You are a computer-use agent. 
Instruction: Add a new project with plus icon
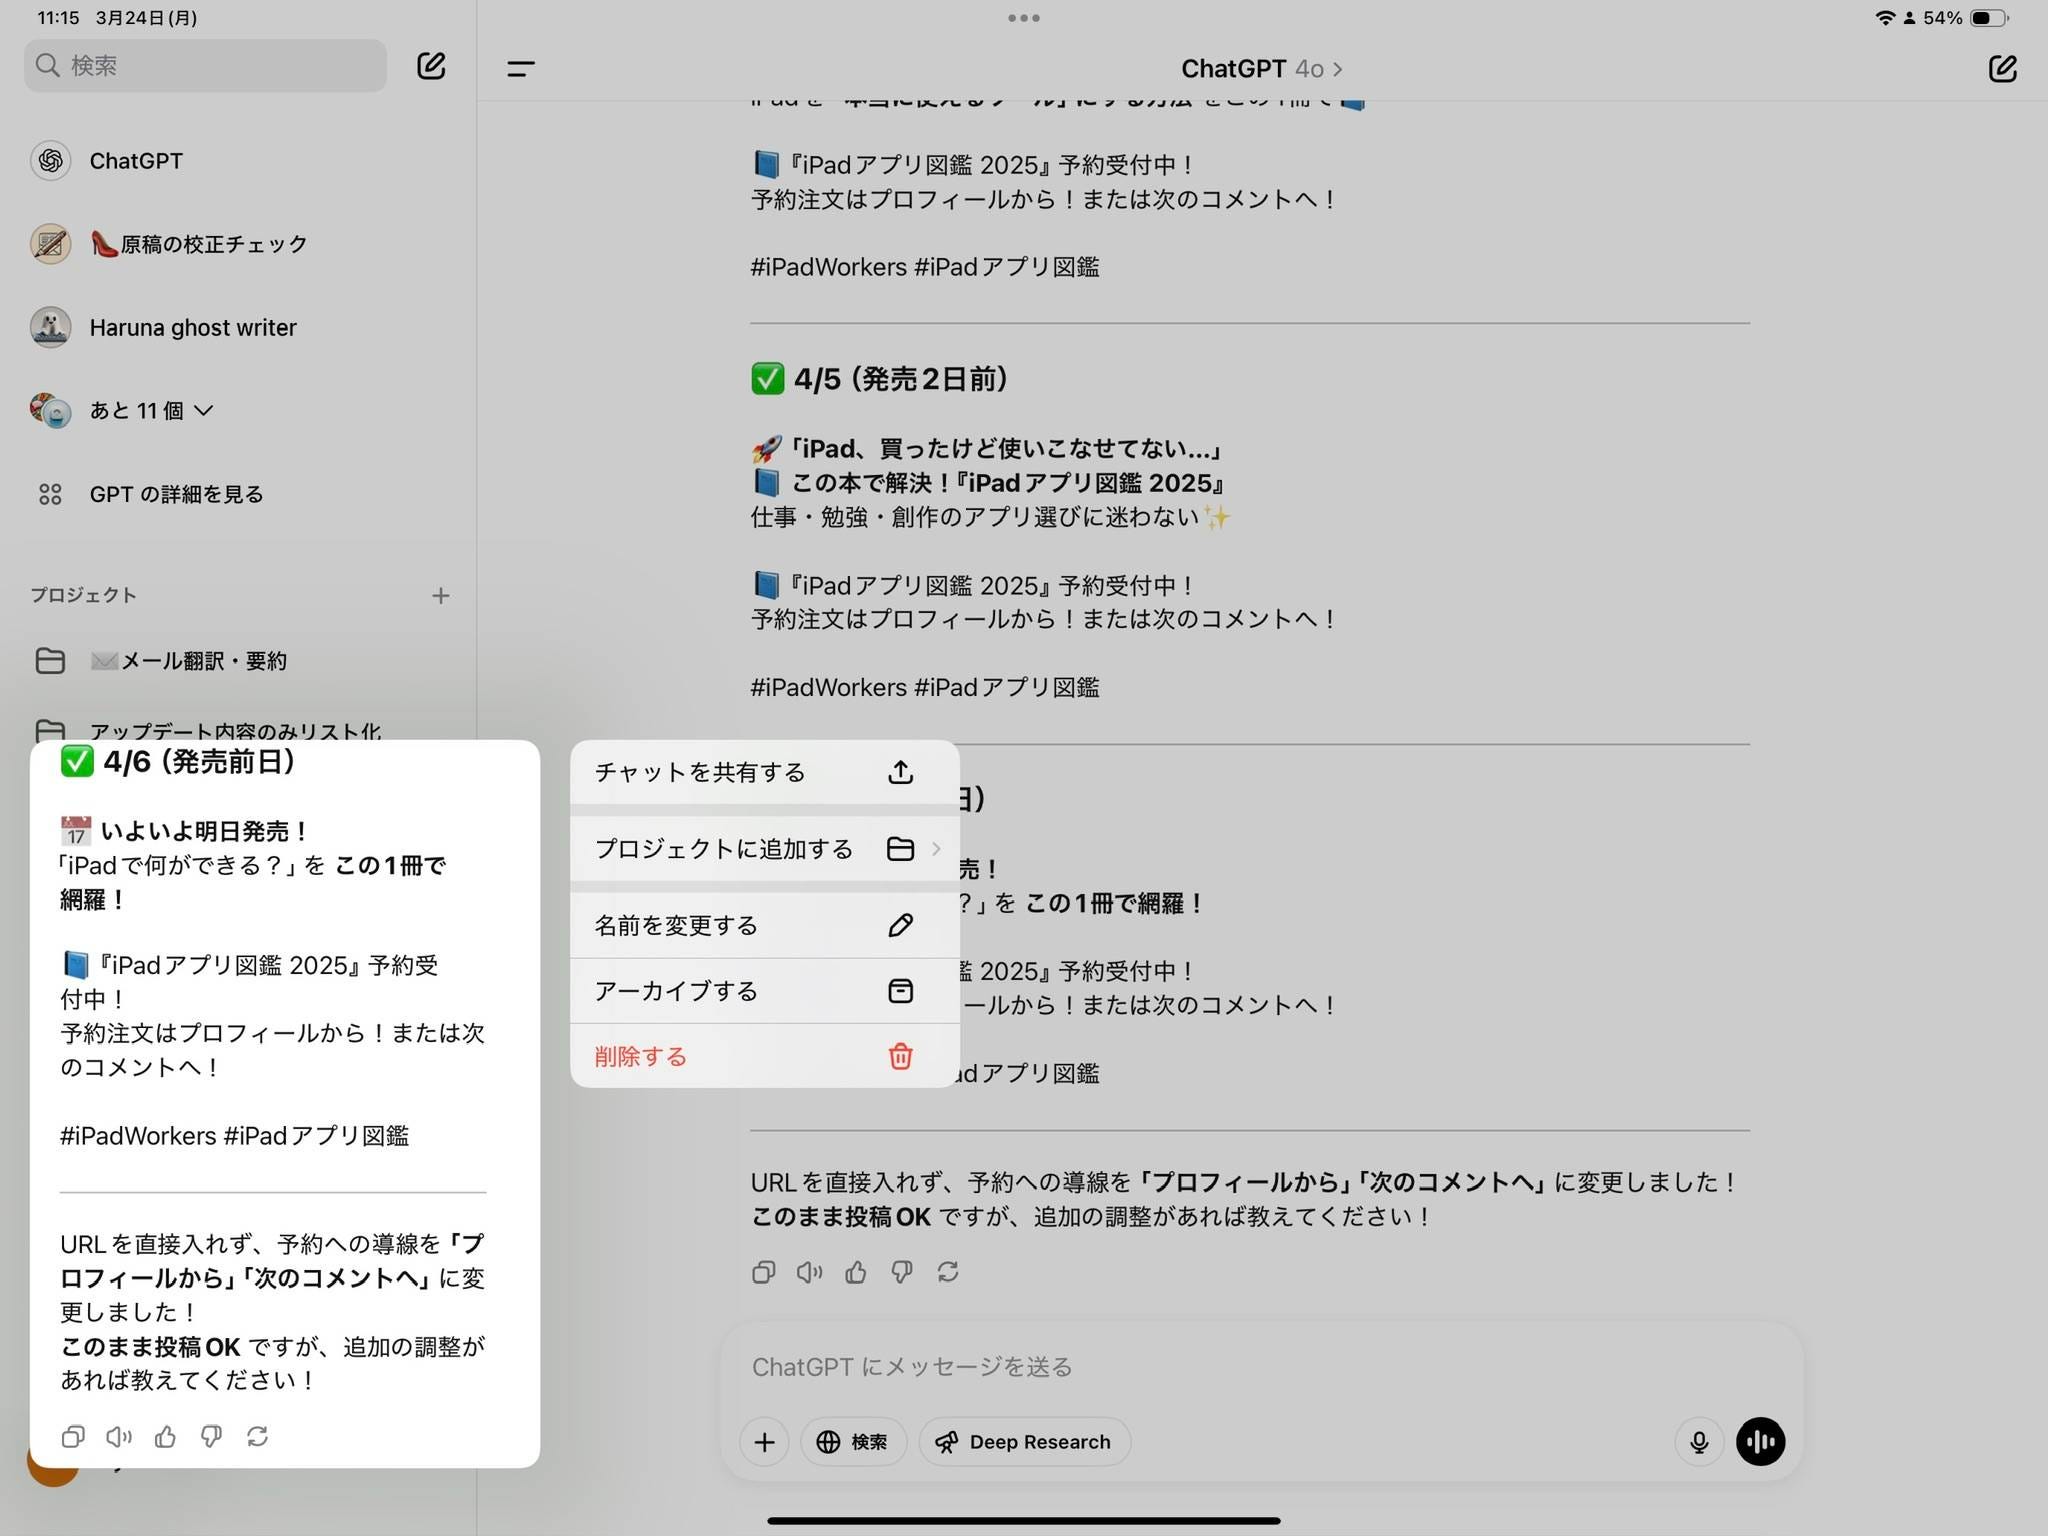tap(440, 596)
